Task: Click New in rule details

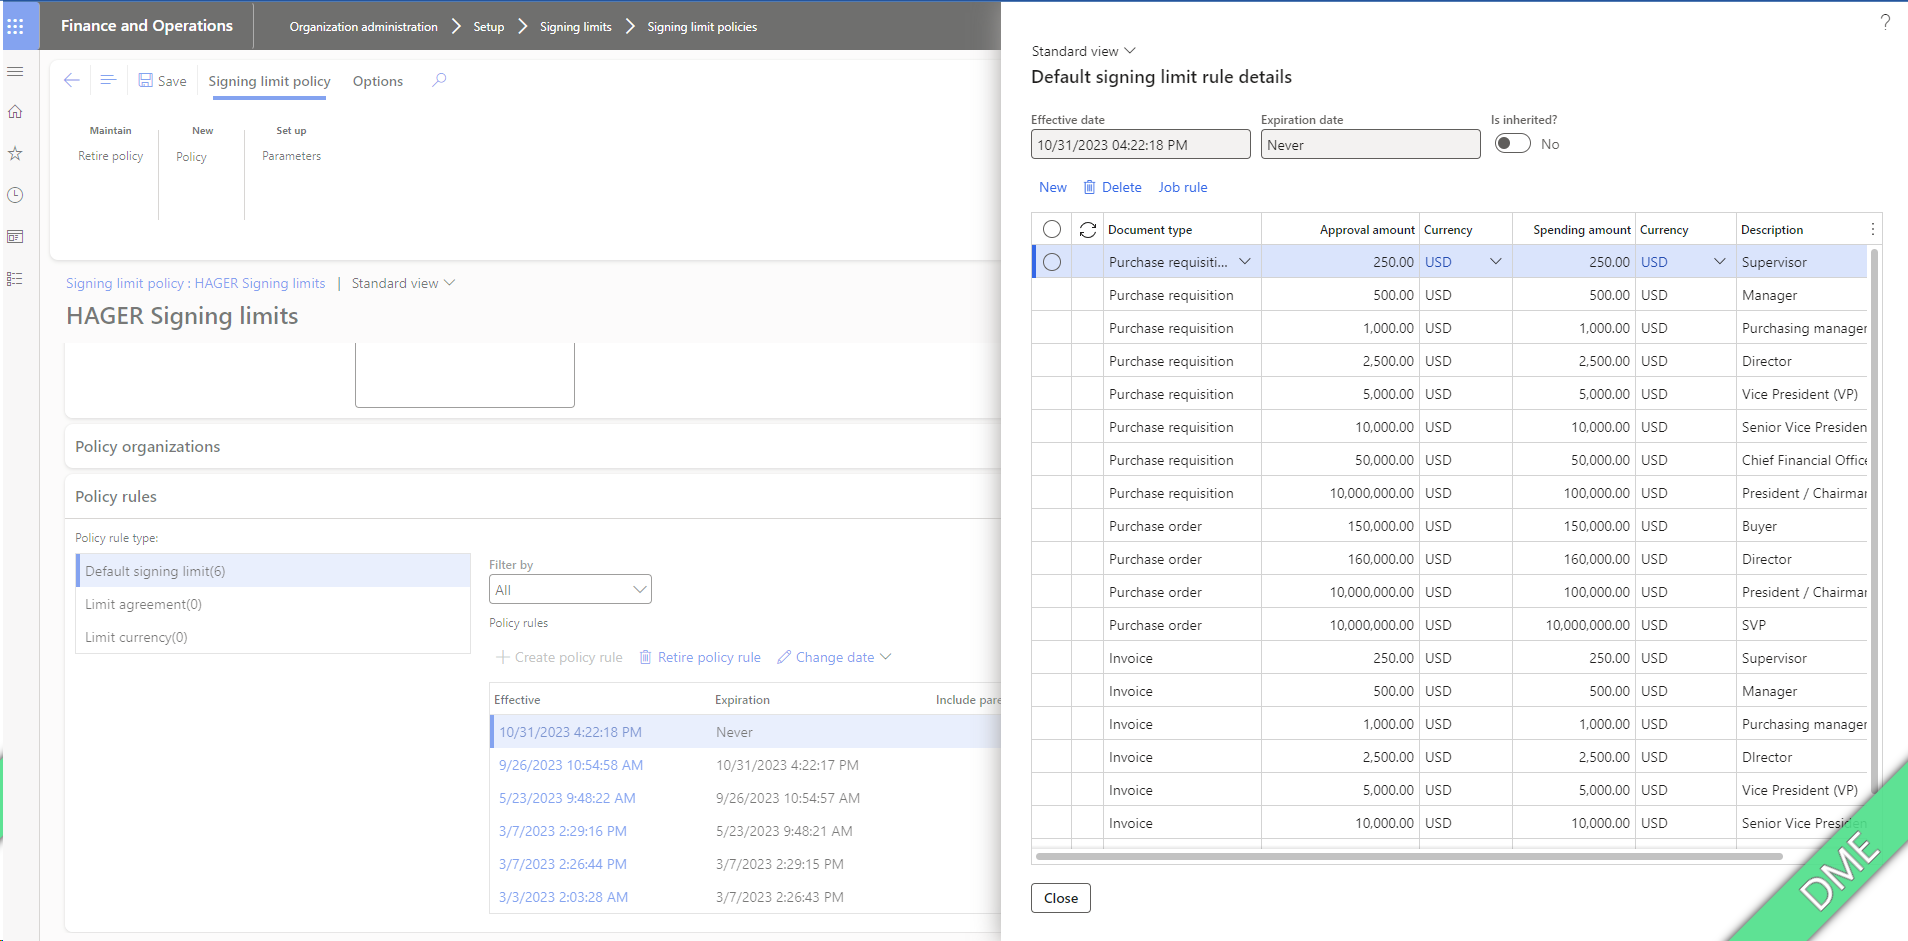Action: coord(1053,187)
